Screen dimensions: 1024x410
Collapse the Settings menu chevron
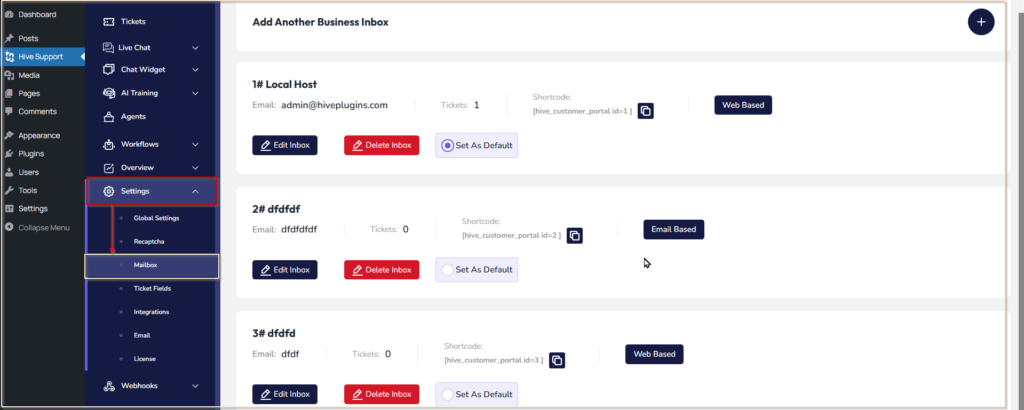point(195,191)
